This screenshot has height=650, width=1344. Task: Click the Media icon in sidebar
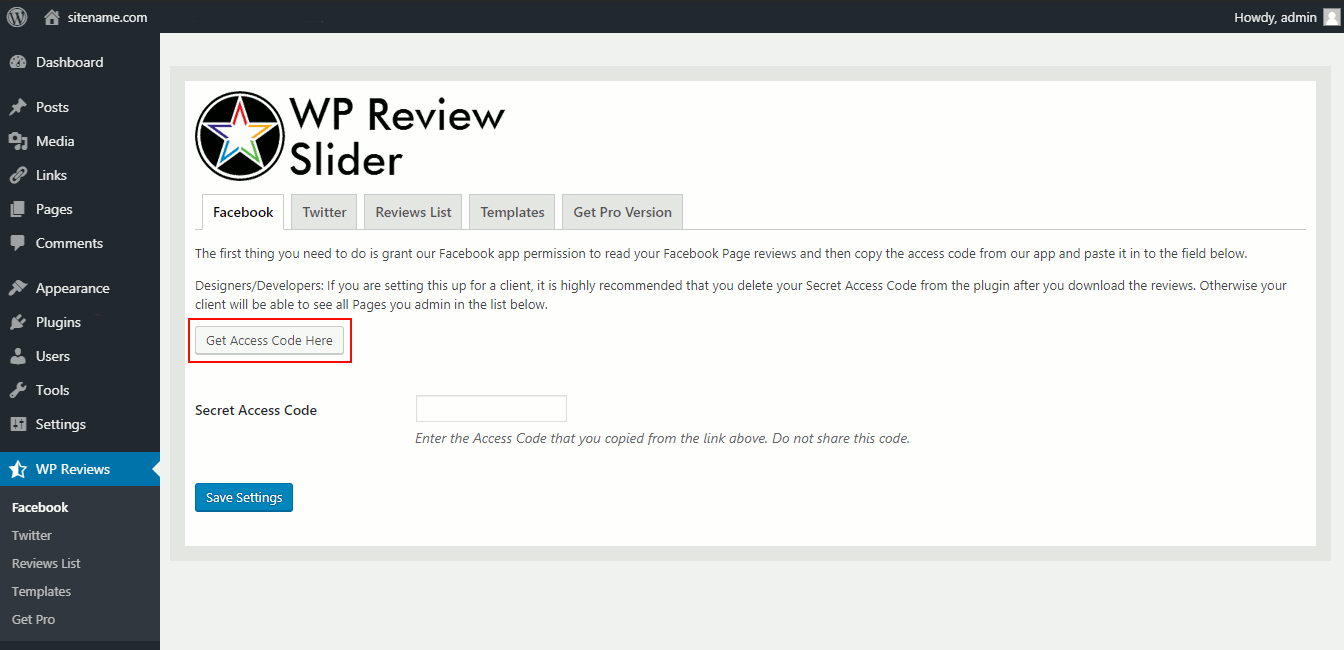tap(18, 141)
